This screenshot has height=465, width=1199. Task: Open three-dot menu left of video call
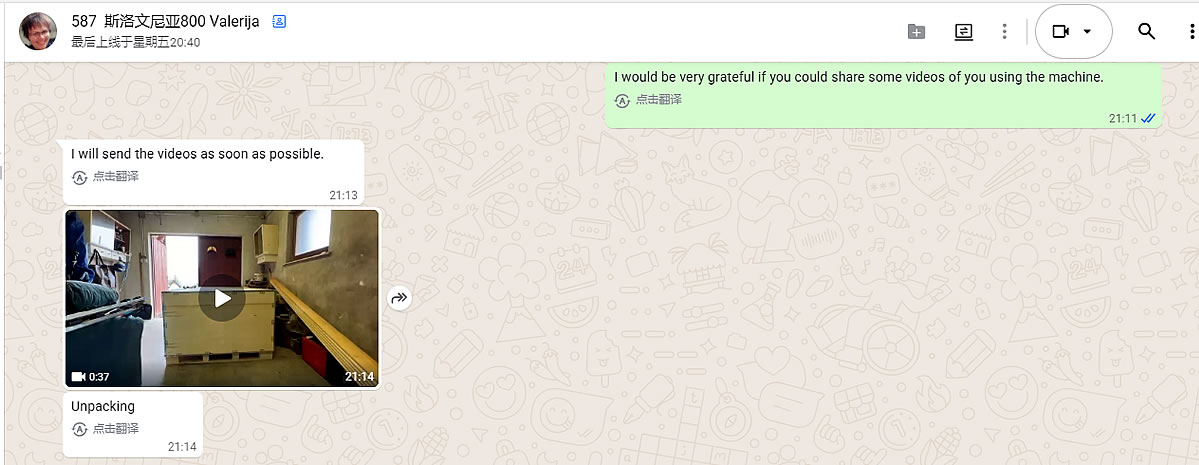1005,31
